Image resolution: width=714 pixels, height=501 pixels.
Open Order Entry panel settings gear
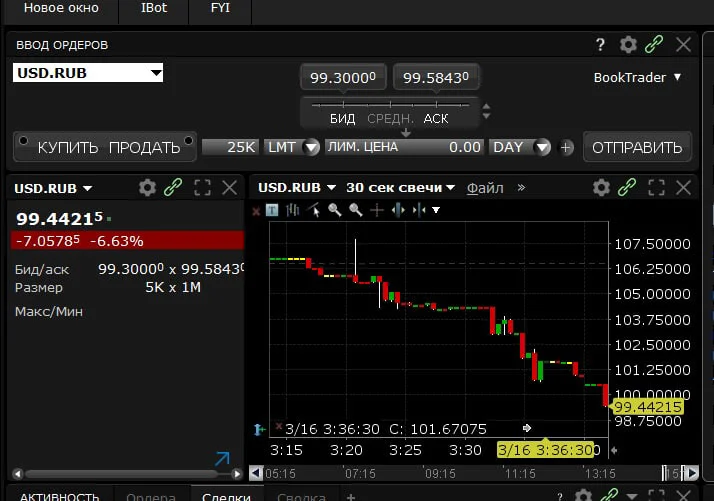coord(628,45)
